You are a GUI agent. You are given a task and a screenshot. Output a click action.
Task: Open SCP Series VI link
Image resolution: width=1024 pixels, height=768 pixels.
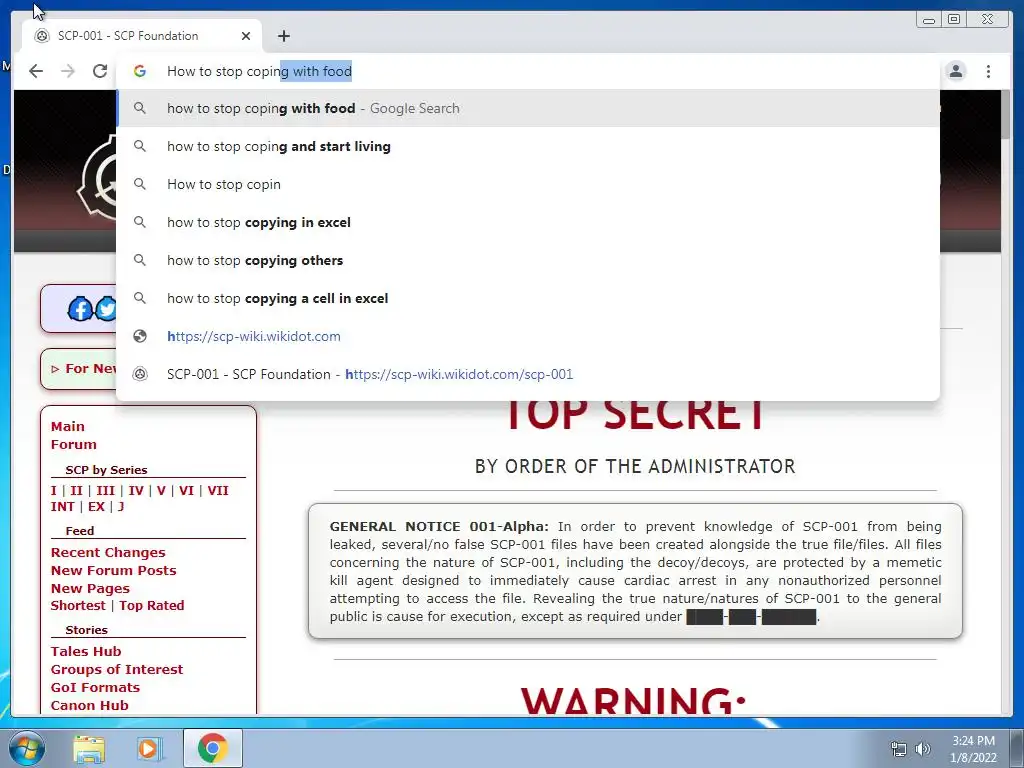pyautogui.click(x=186, y=490)
